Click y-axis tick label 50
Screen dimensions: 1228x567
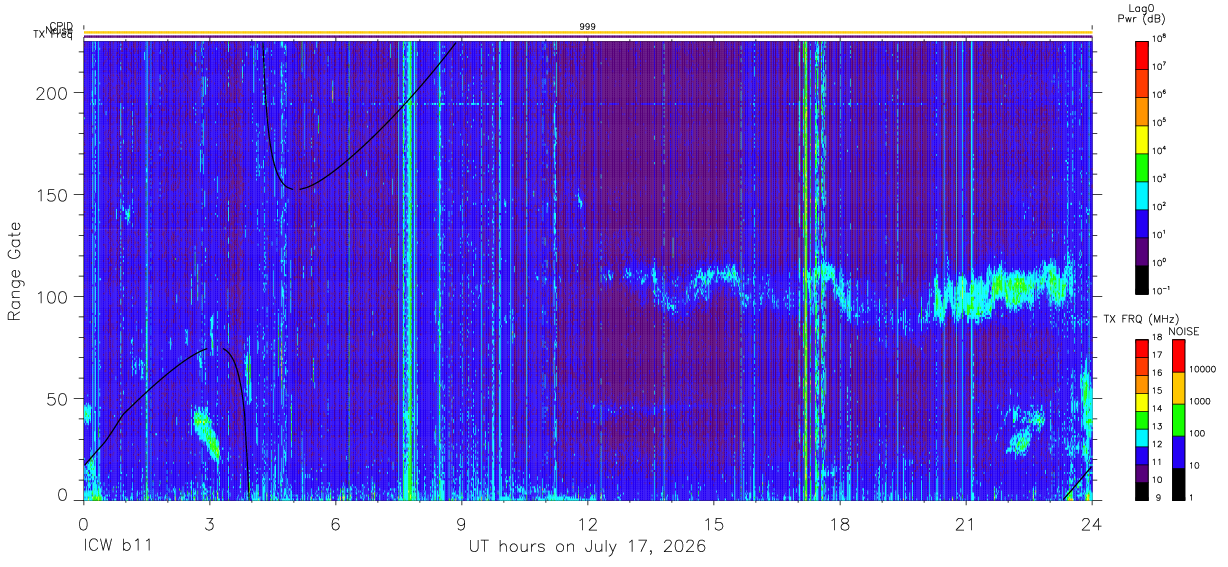coord(56,399)
